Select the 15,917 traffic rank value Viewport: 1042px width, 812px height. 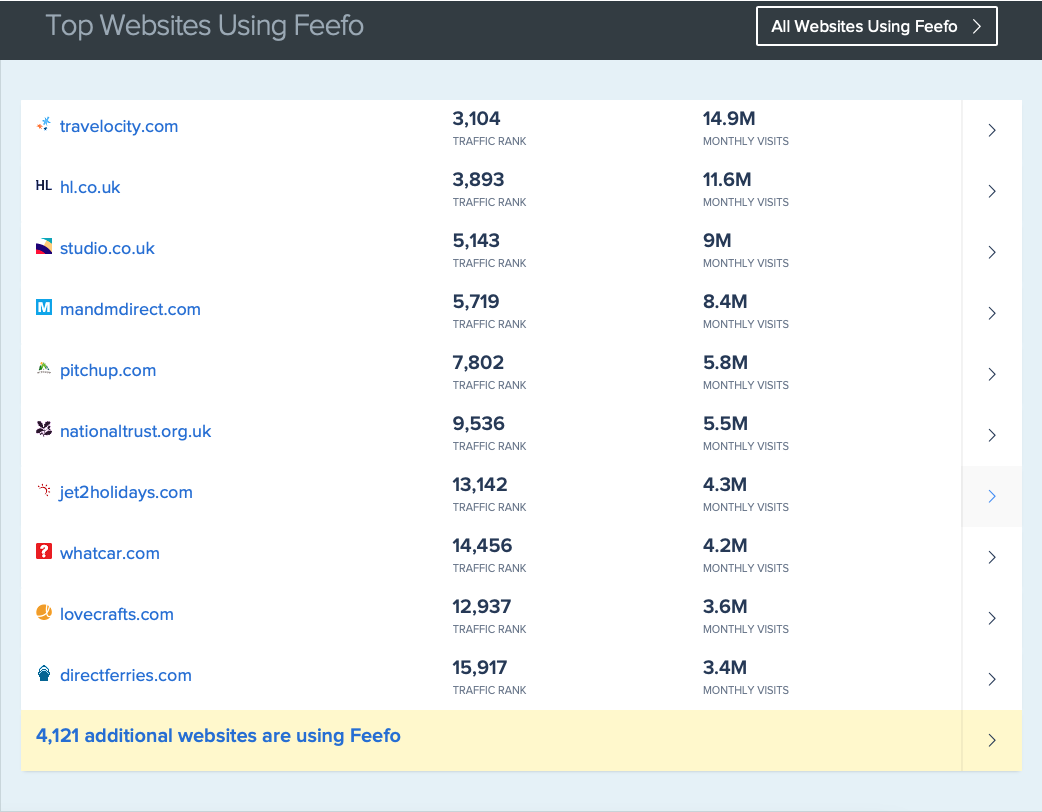pos(480,668)
